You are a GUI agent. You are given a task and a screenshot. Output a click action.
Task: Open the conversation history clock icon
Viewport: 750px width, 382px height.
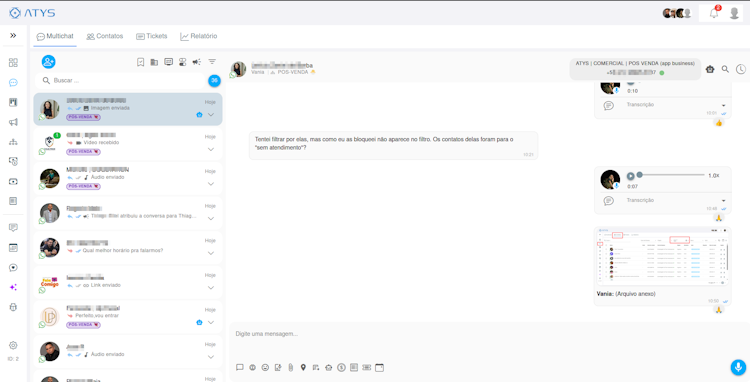click(740, 69)
